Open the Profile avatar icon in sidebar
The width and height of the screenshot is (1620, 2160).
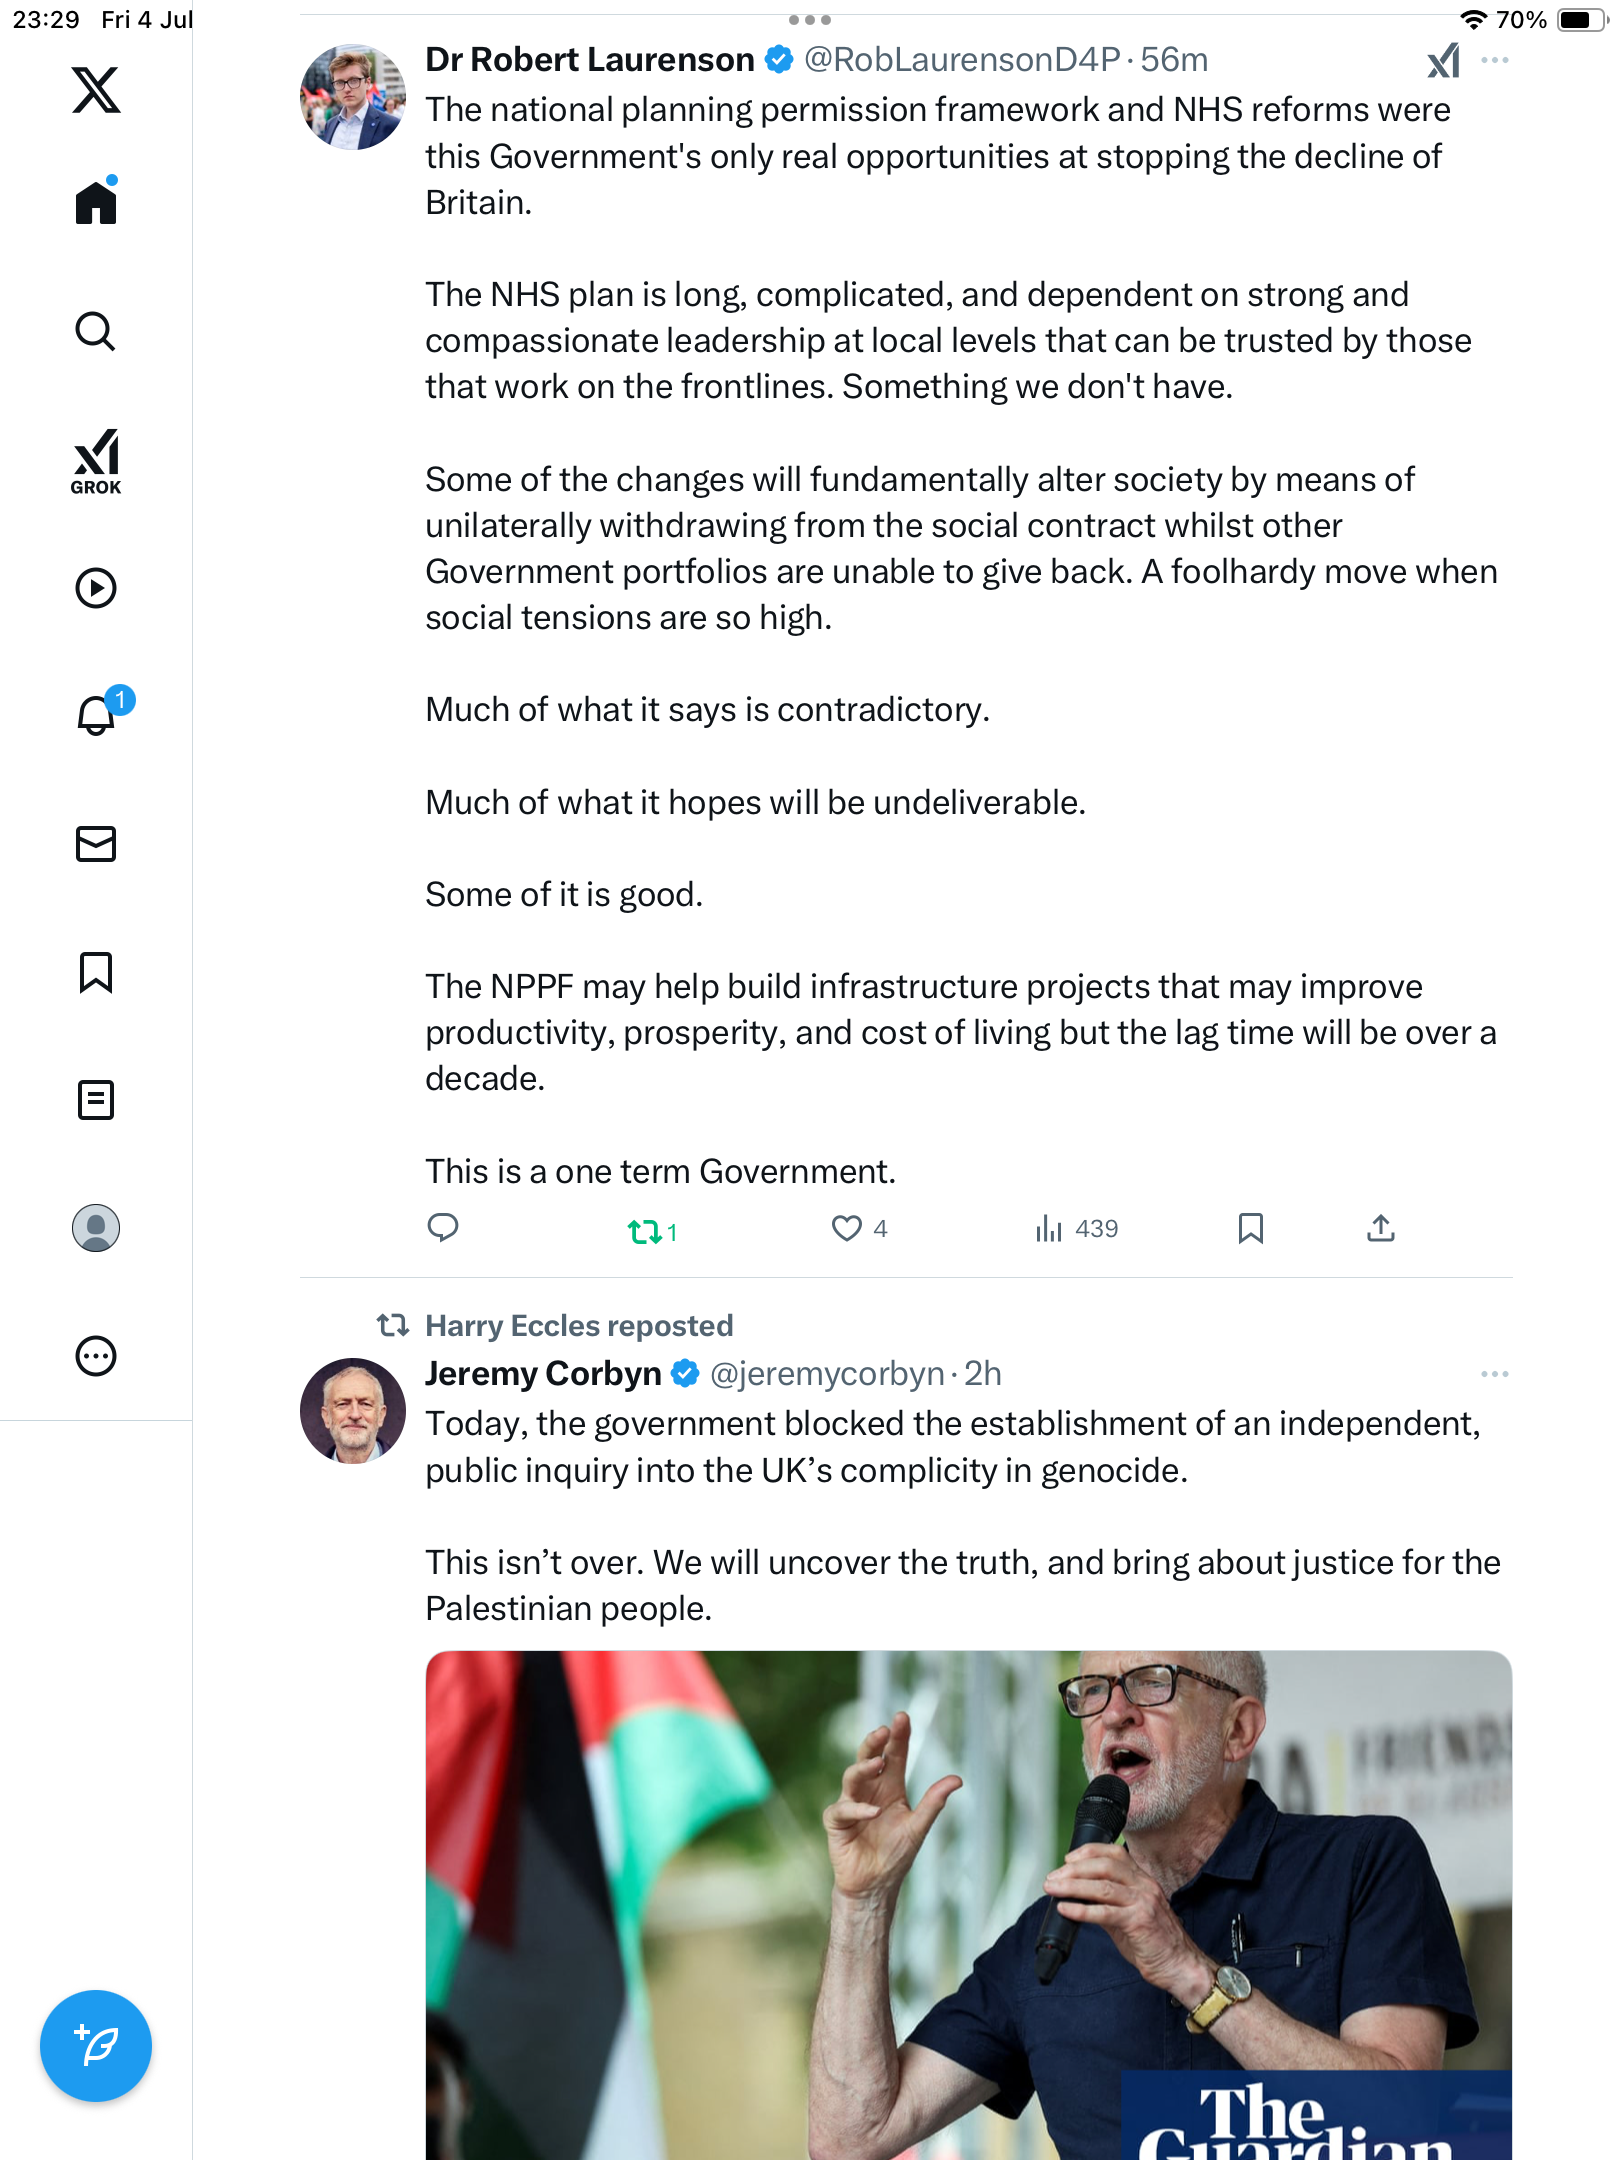coord(96,1228)
